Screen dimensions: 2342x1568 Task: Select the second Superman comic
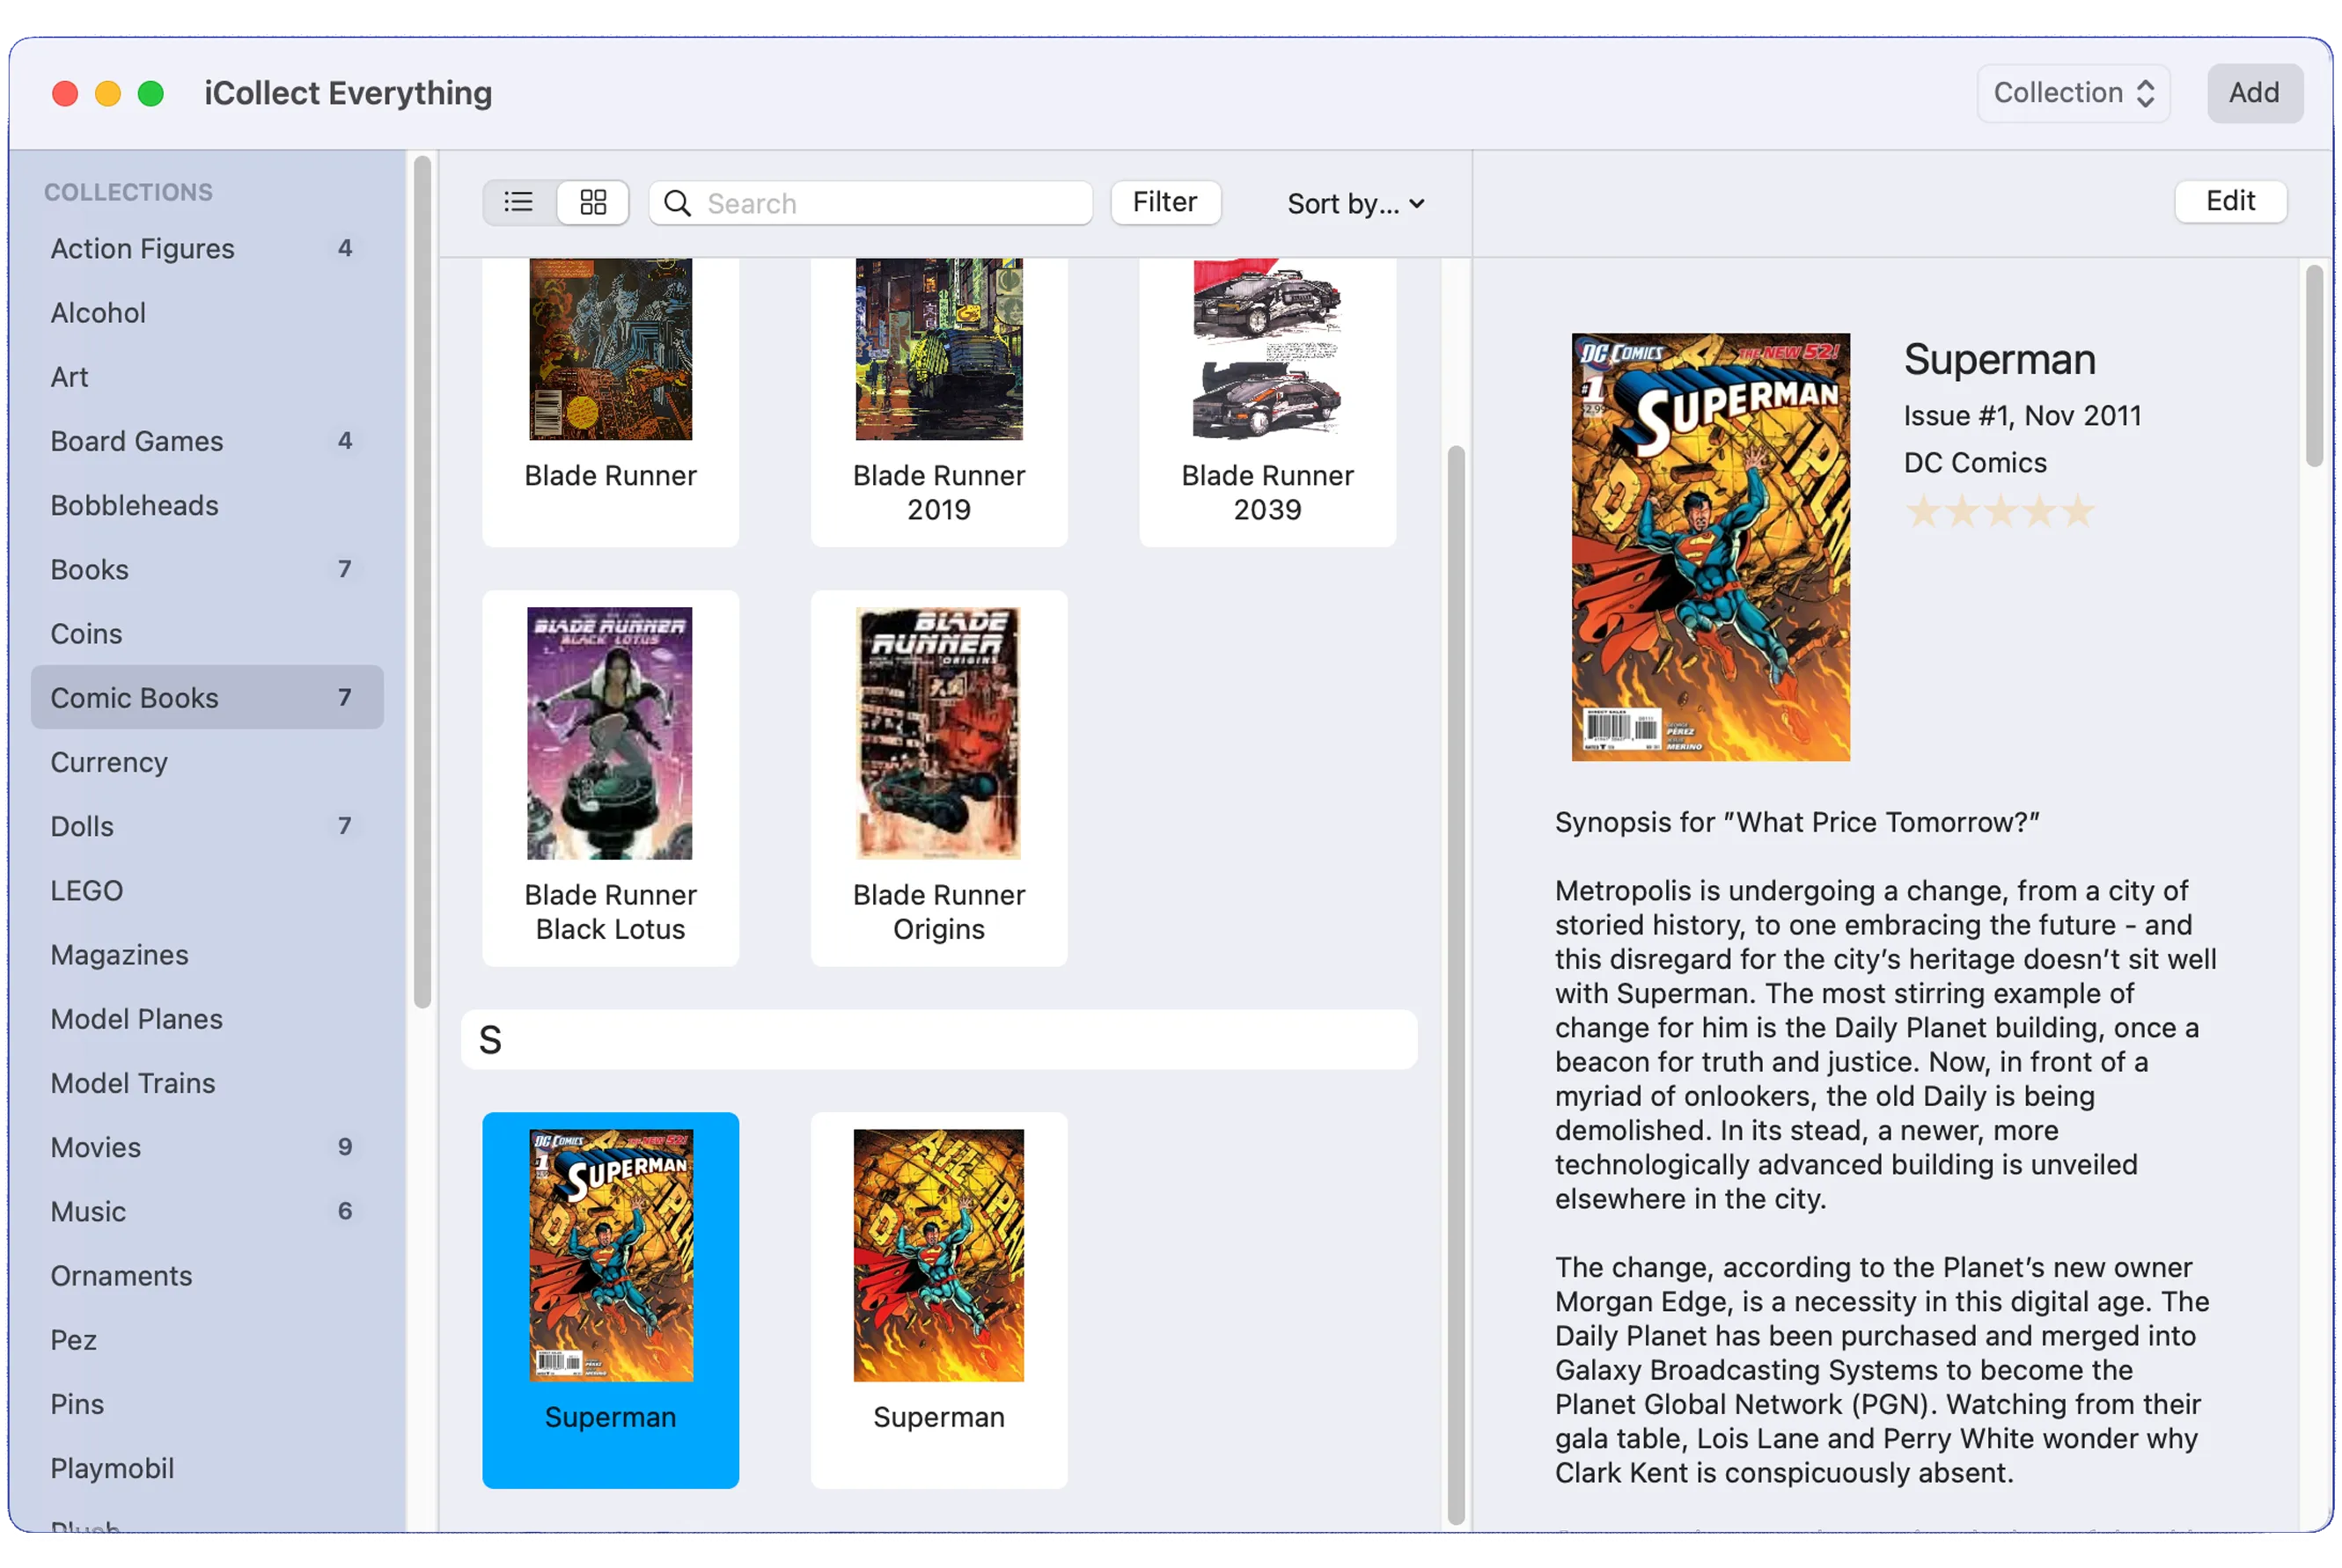click(938, 1298)
